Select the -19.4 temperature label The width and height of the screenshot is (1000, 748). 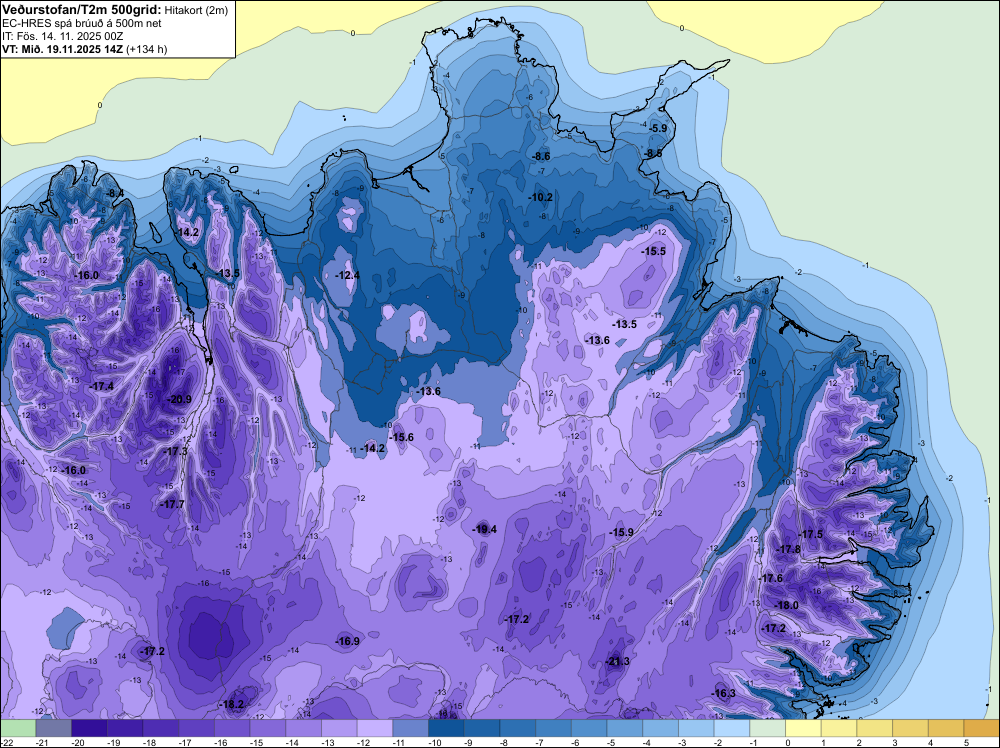(x=485, y=529)
